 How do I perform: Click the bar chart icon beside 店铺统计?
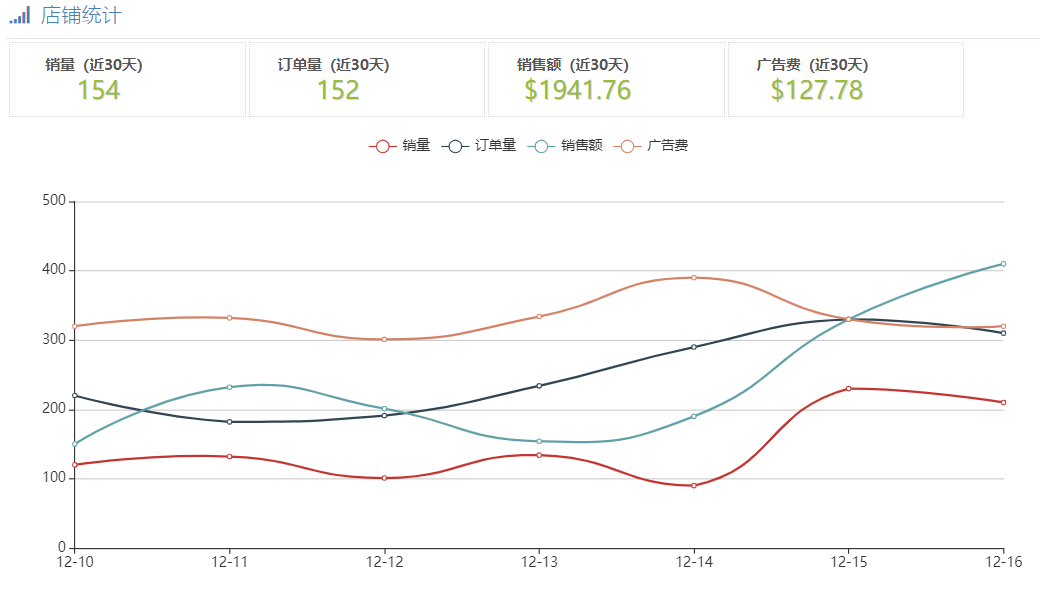tap(19, 16)
